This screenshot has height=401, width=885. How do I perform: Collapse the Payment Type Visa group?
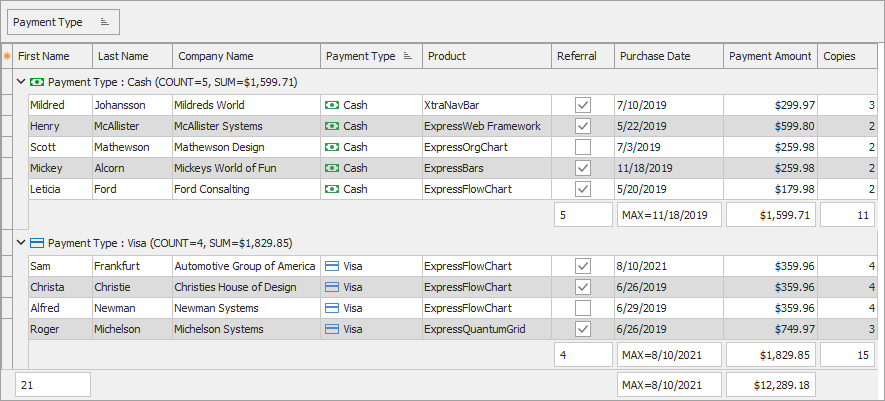click(22, 243)
